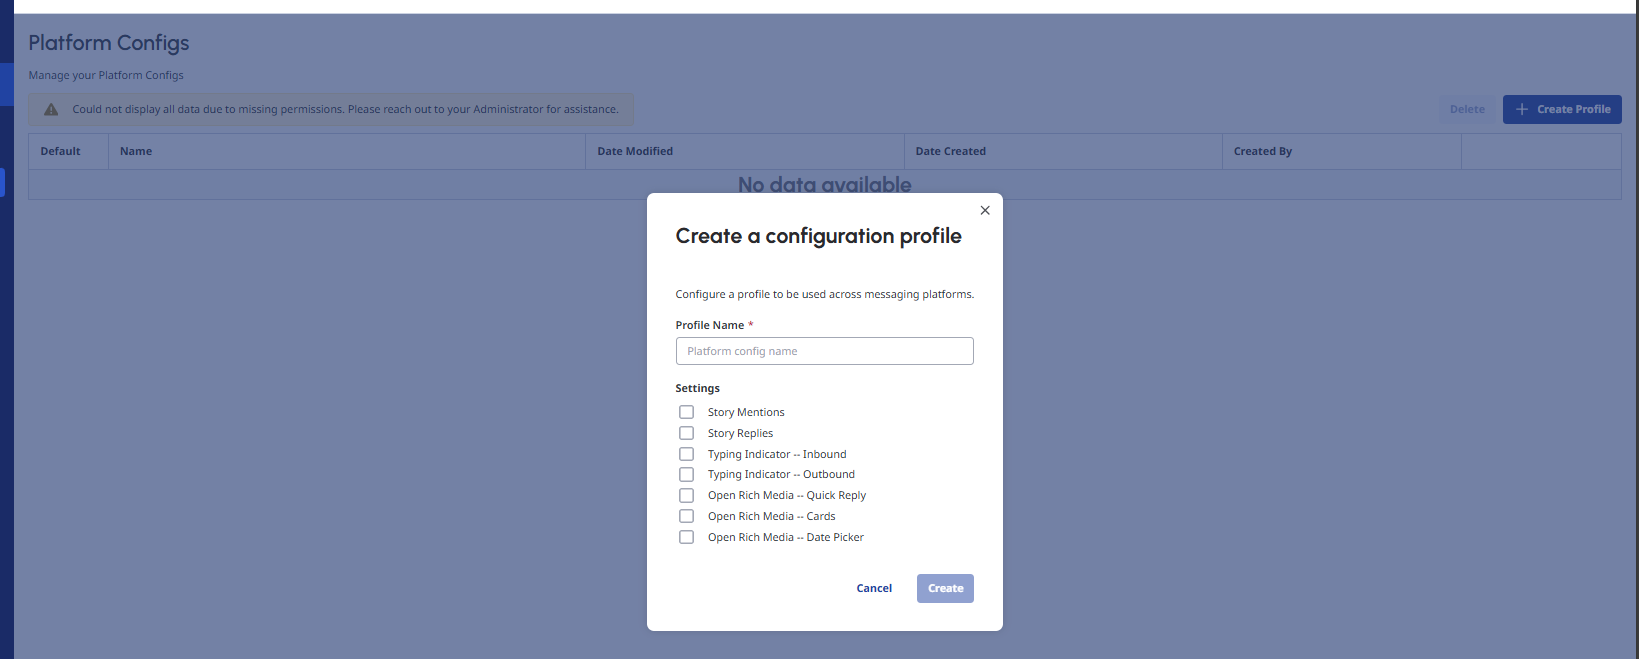The image size is (1639, 659).
Task: Toggle the Story Replies setting
Action: coord(686,433)
